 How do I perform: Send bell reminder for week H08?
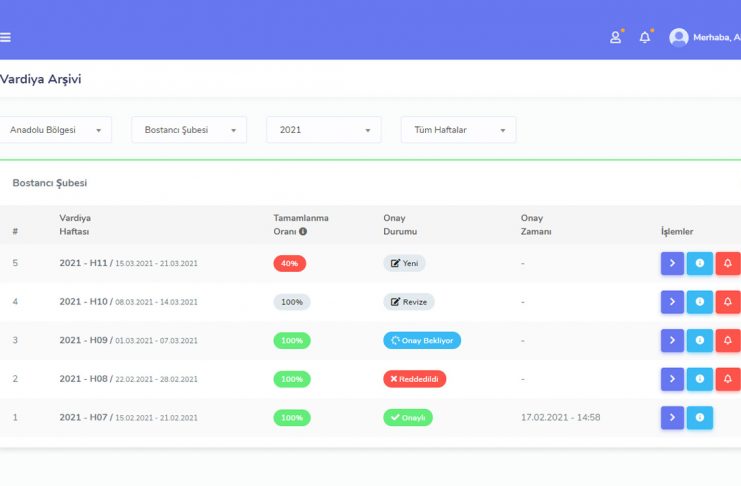(728, 379)
